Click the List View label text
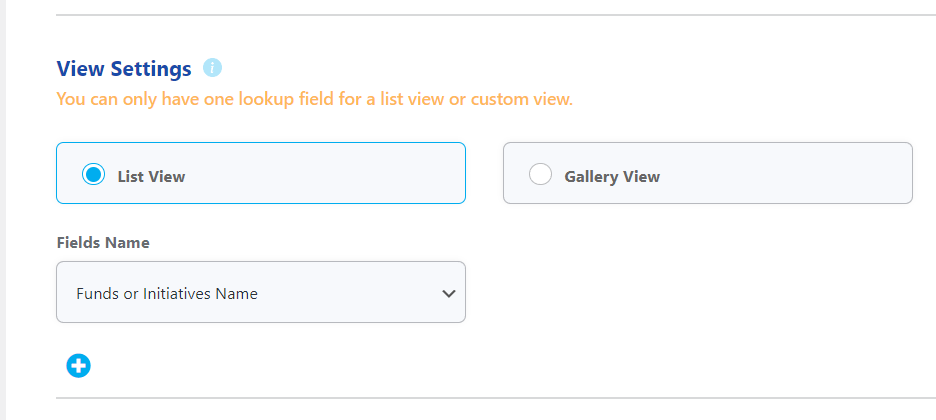 click(x=151, y=177)
